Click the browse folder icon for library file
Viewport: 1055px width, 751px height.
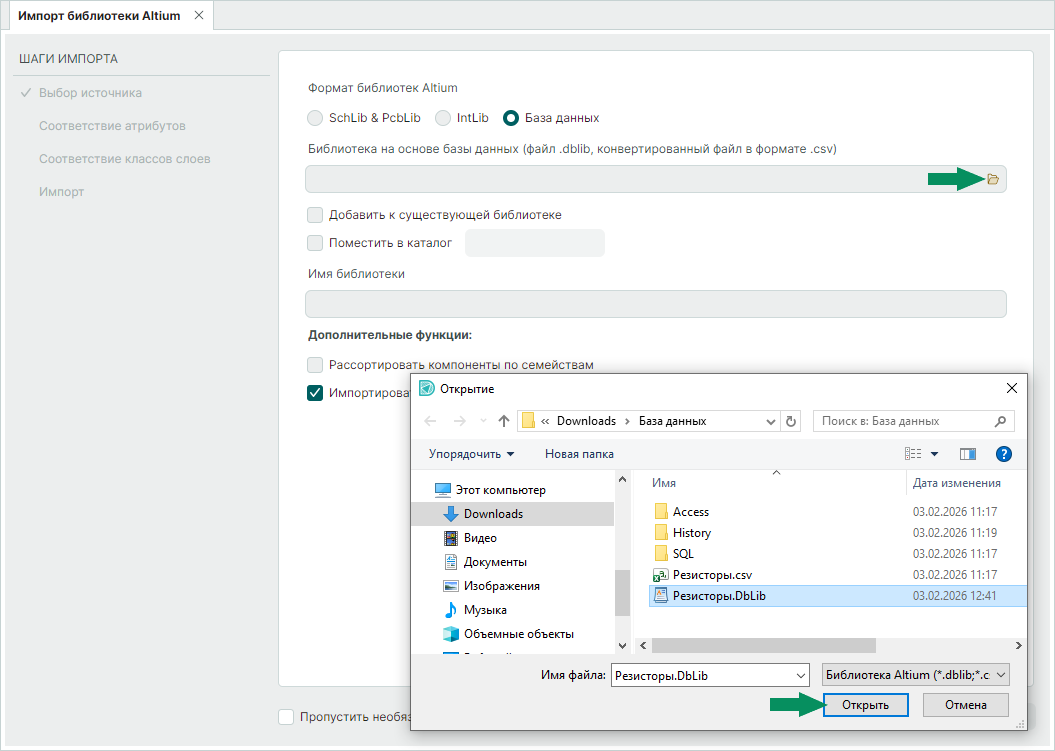pyautogui.click(x=992, y=179)
